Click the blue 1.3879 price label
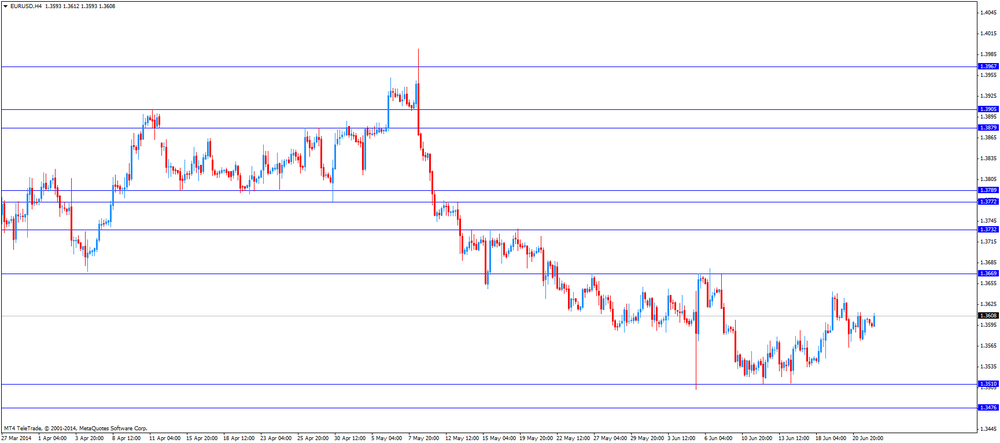Image resolution: width=1000 pixels, height=443 pixels. tap(988, 127)
